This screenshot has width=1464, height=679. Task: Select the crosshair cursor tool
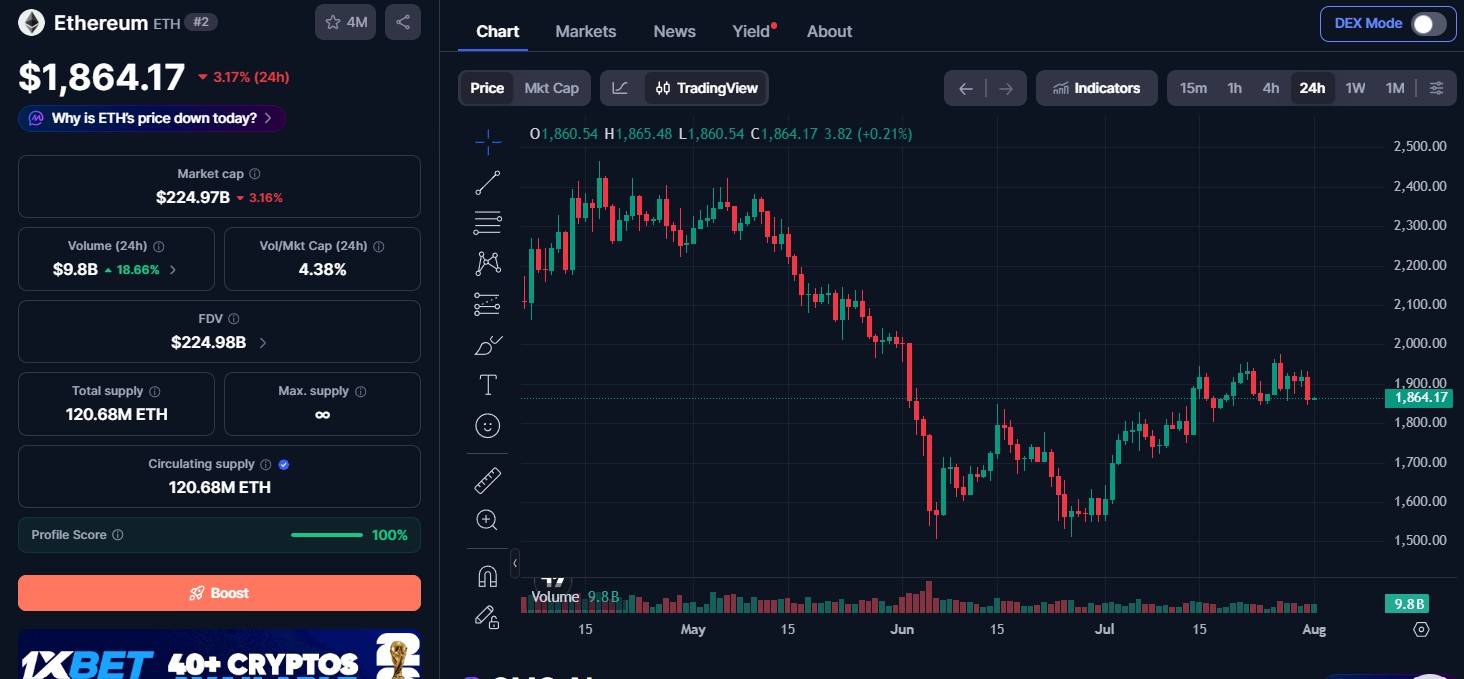click(x=488, y=142)
